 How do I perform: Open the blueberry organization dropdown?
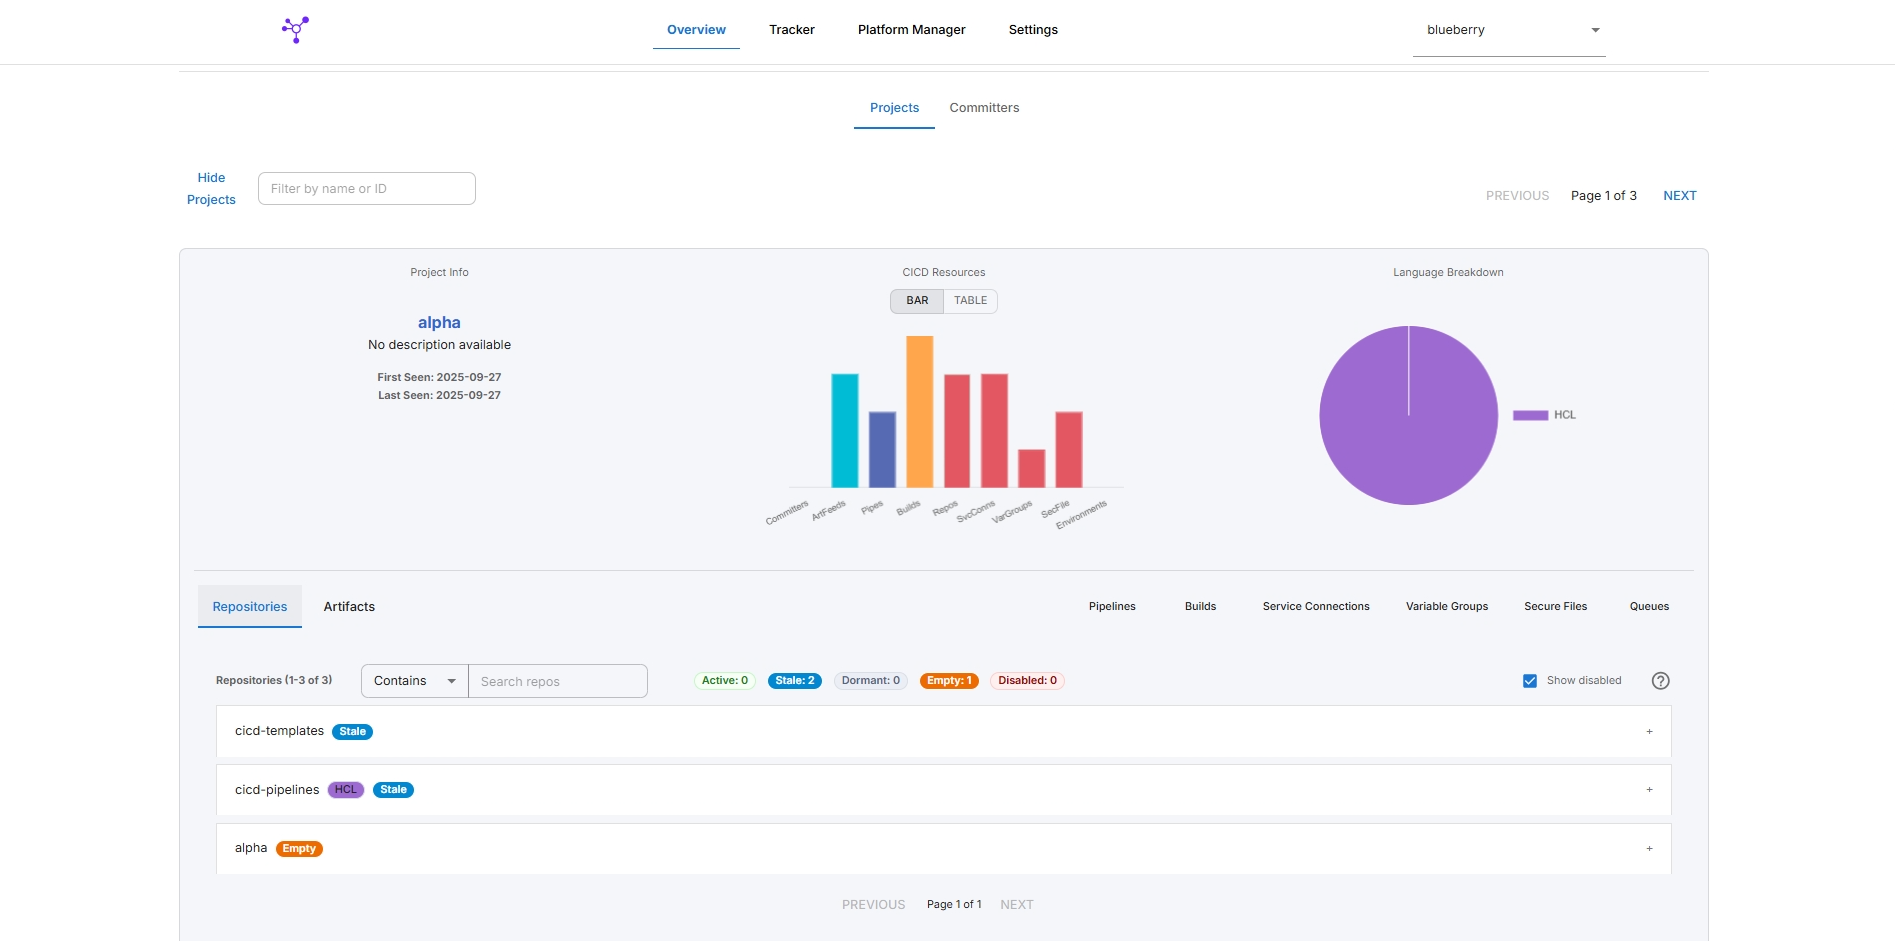coord(1508,30)
